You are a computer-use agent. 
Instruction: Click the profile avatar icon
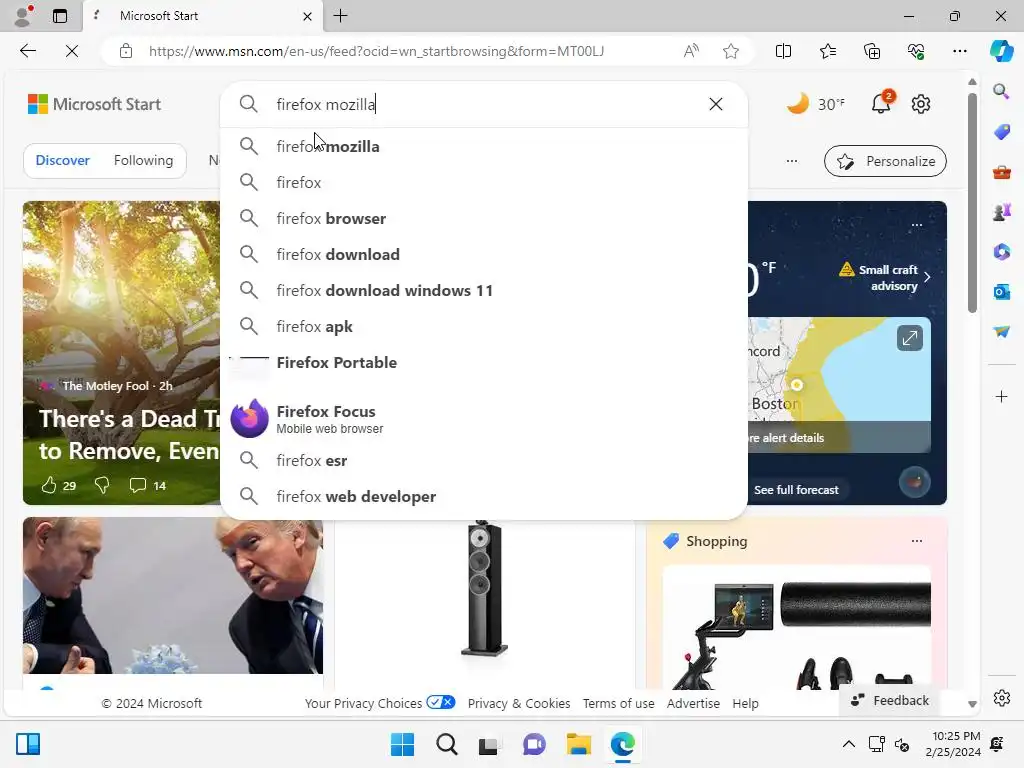23,16
